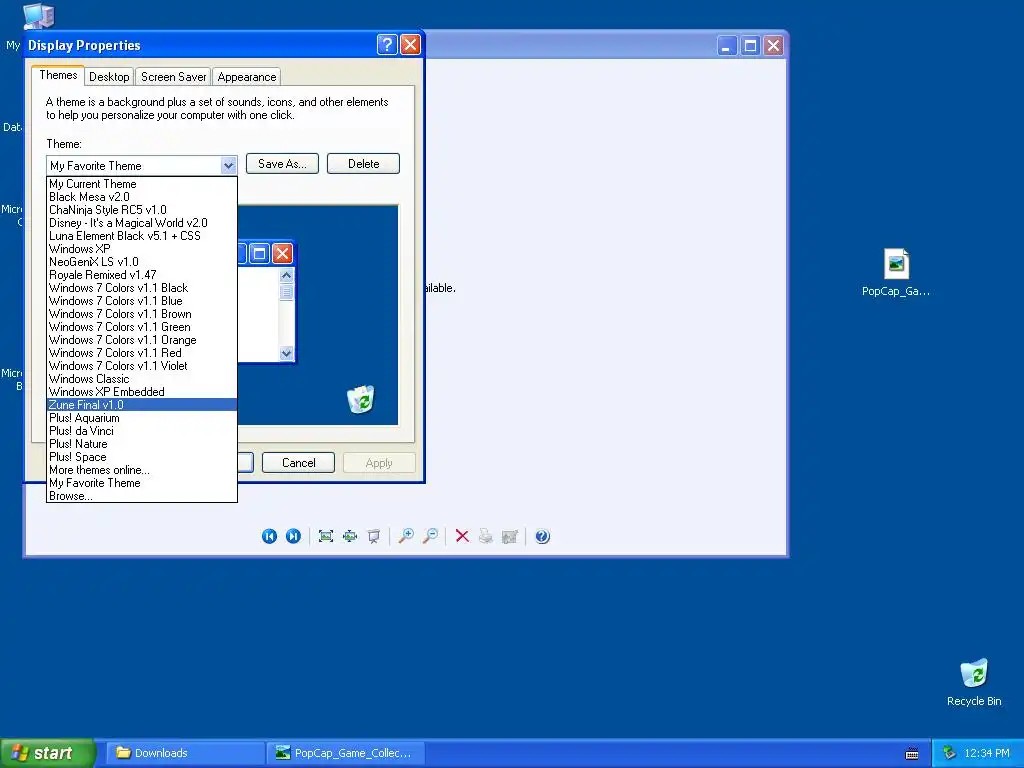
Task: Select Windows 7 Colors v1.1 Red
Action: click(142, 353)
